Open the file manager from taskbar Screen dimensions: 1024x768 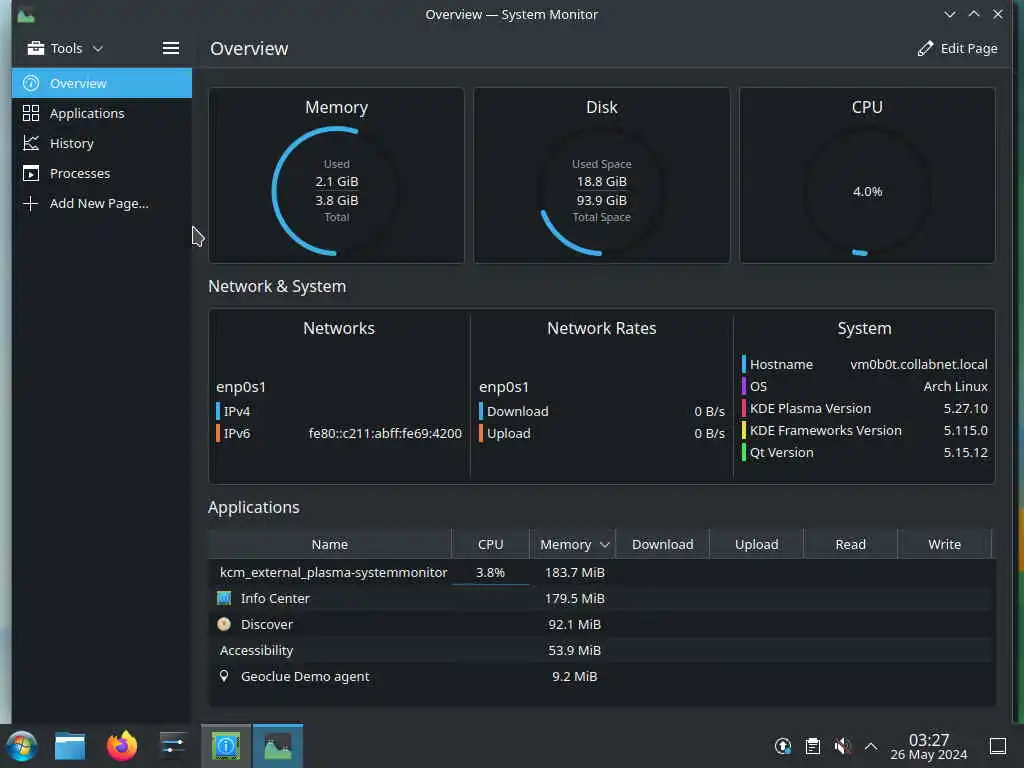point(70,746)
